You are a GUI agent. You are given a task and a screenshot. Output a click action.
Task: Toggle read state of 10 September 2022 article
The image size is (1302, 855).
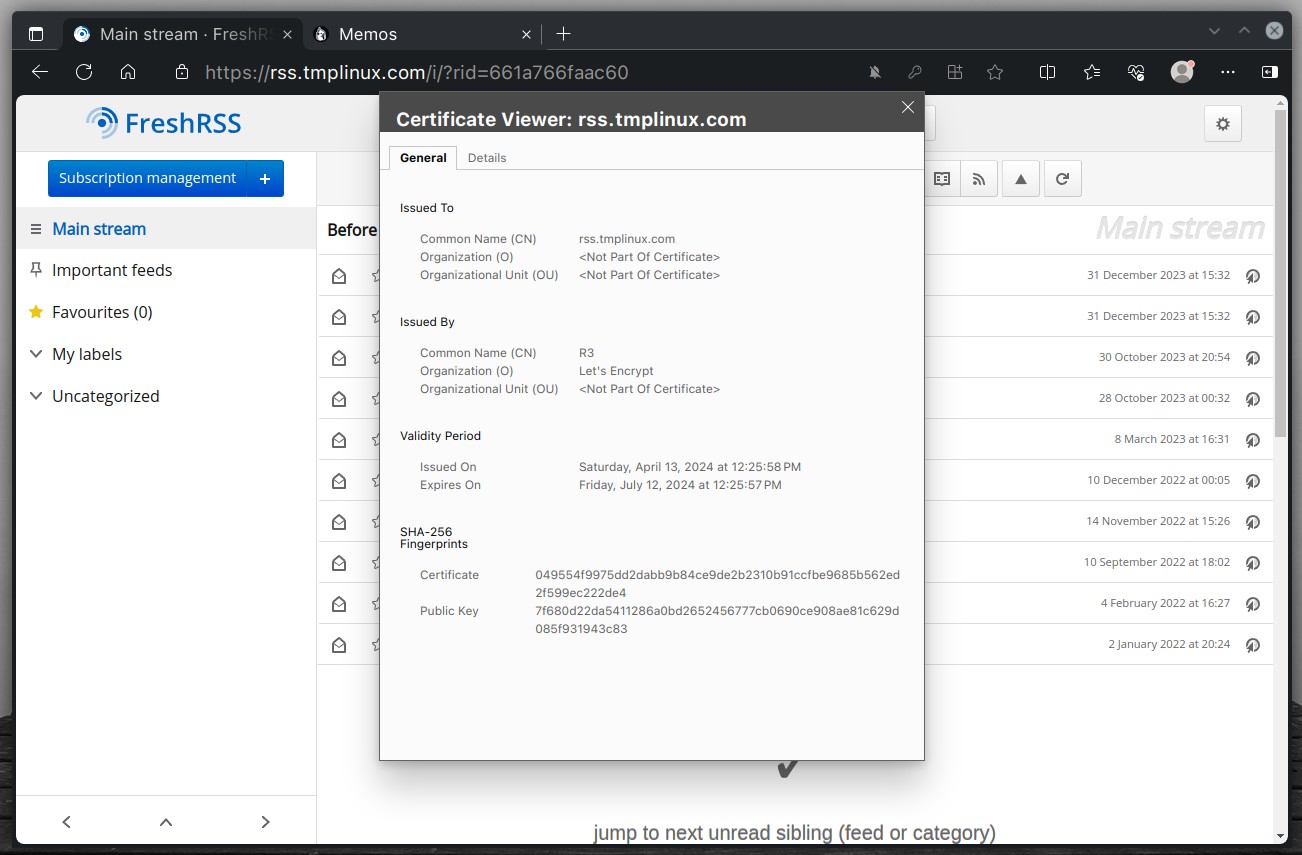click(339, 563)
